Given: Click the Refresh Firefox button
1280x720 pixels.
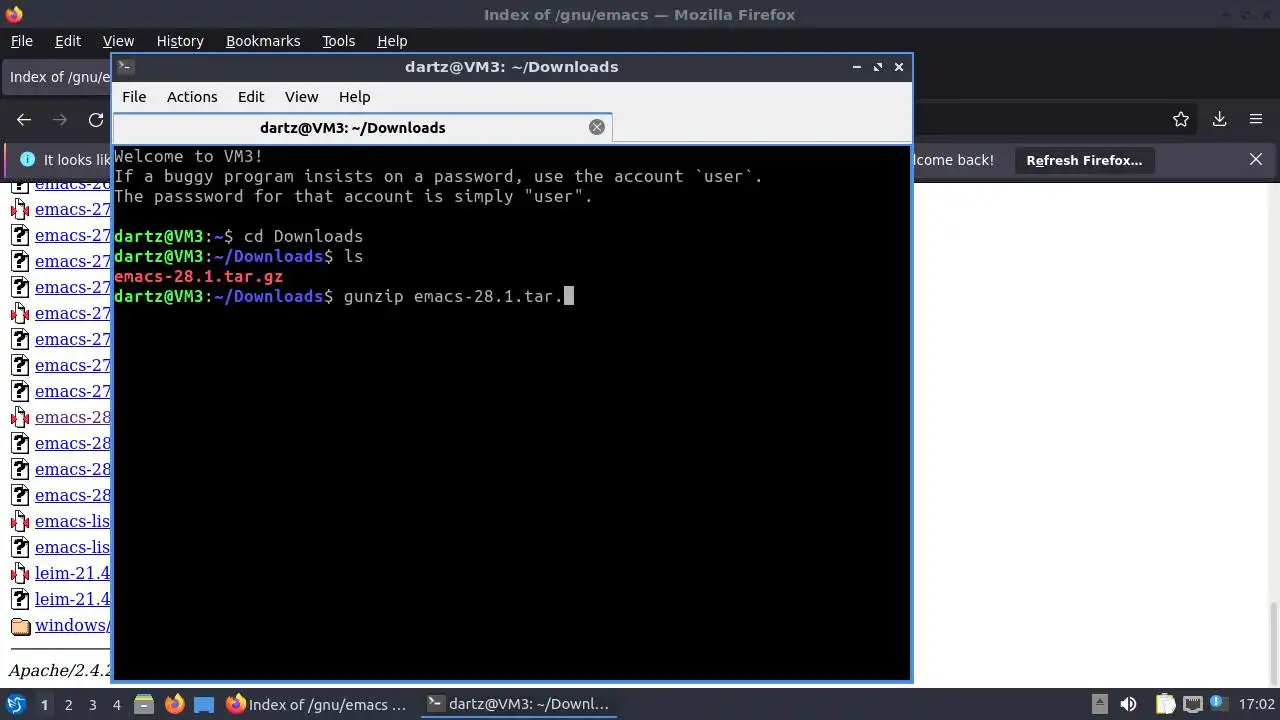Looking at the screenshot, I should (x=1084, y=160).
